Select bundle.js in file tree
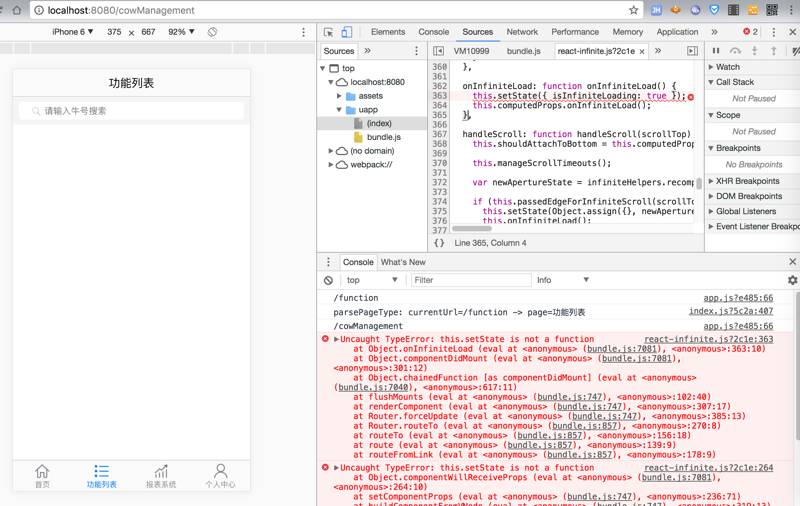 [x=384, y=137]
